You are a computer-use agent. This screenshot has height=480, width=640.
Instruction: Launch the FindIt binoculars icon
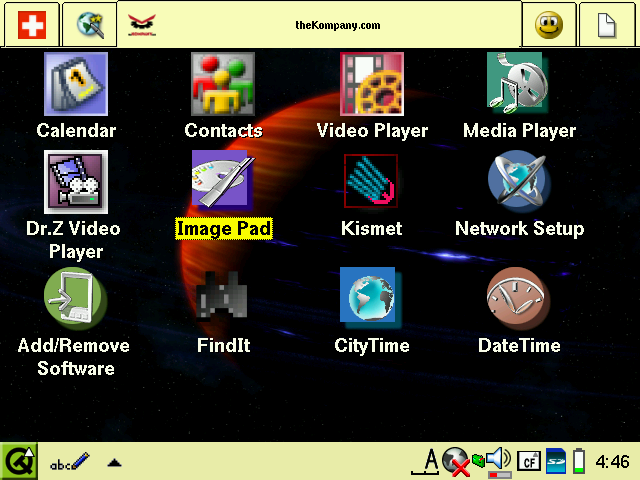(222, 295)
